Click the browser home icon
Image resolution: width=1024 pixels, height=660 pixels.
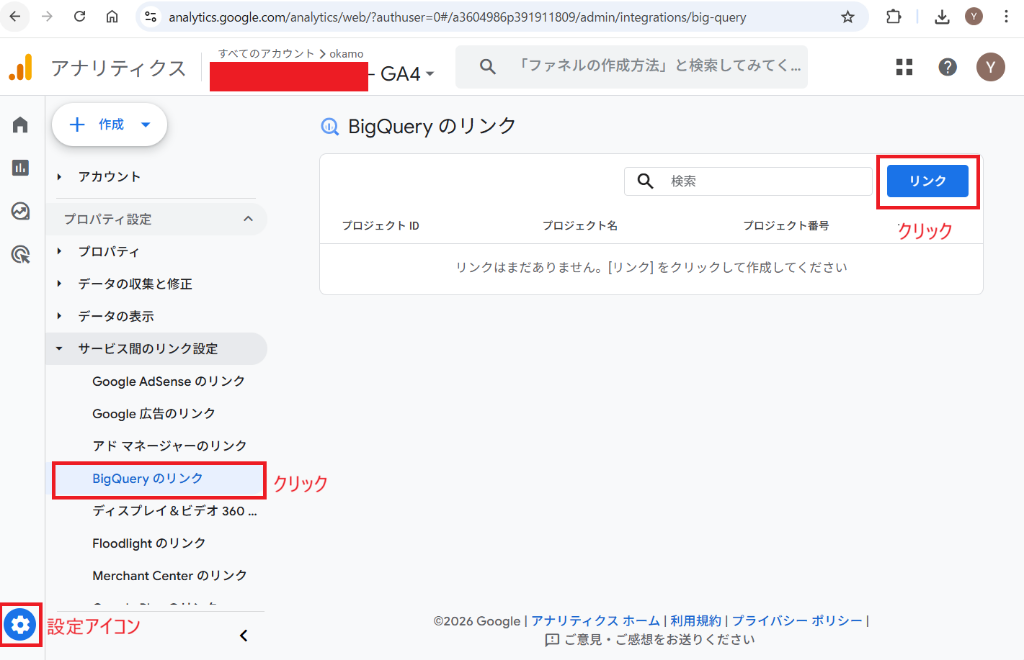(112, 17)
